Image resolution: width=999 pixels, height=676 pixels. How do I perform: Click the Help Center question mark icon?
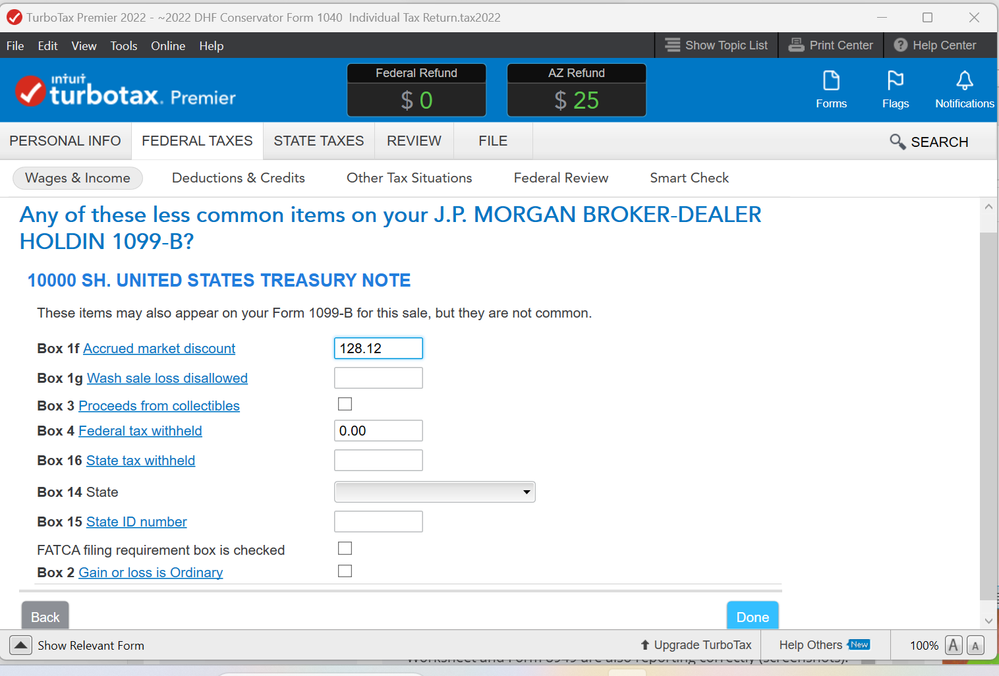pos(900,45)
